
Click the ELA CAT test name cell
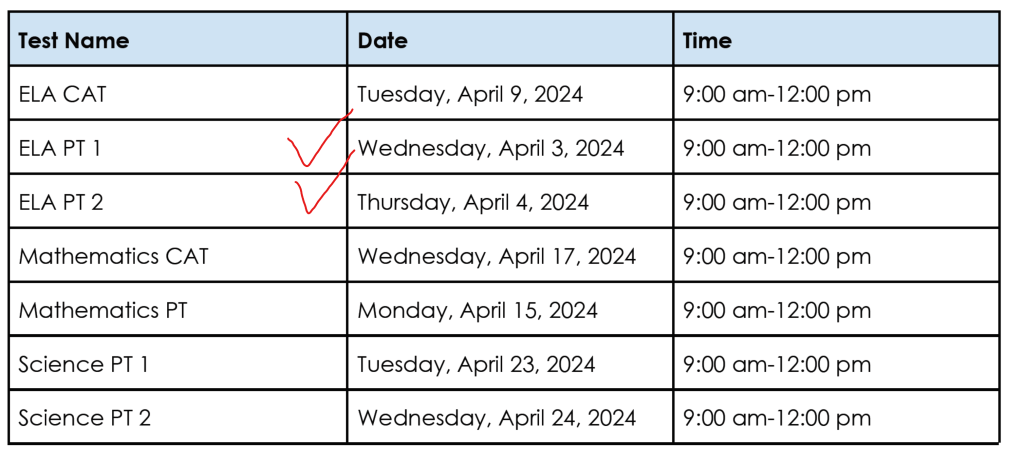62,95
